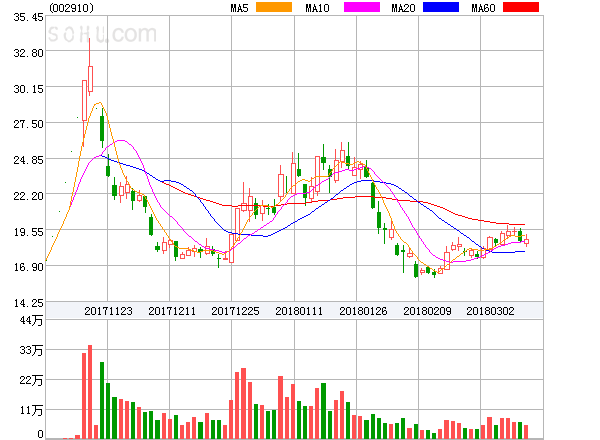Click the red MA60 legend swatch
The image size is (600, 440).
(x=521, y=7)
